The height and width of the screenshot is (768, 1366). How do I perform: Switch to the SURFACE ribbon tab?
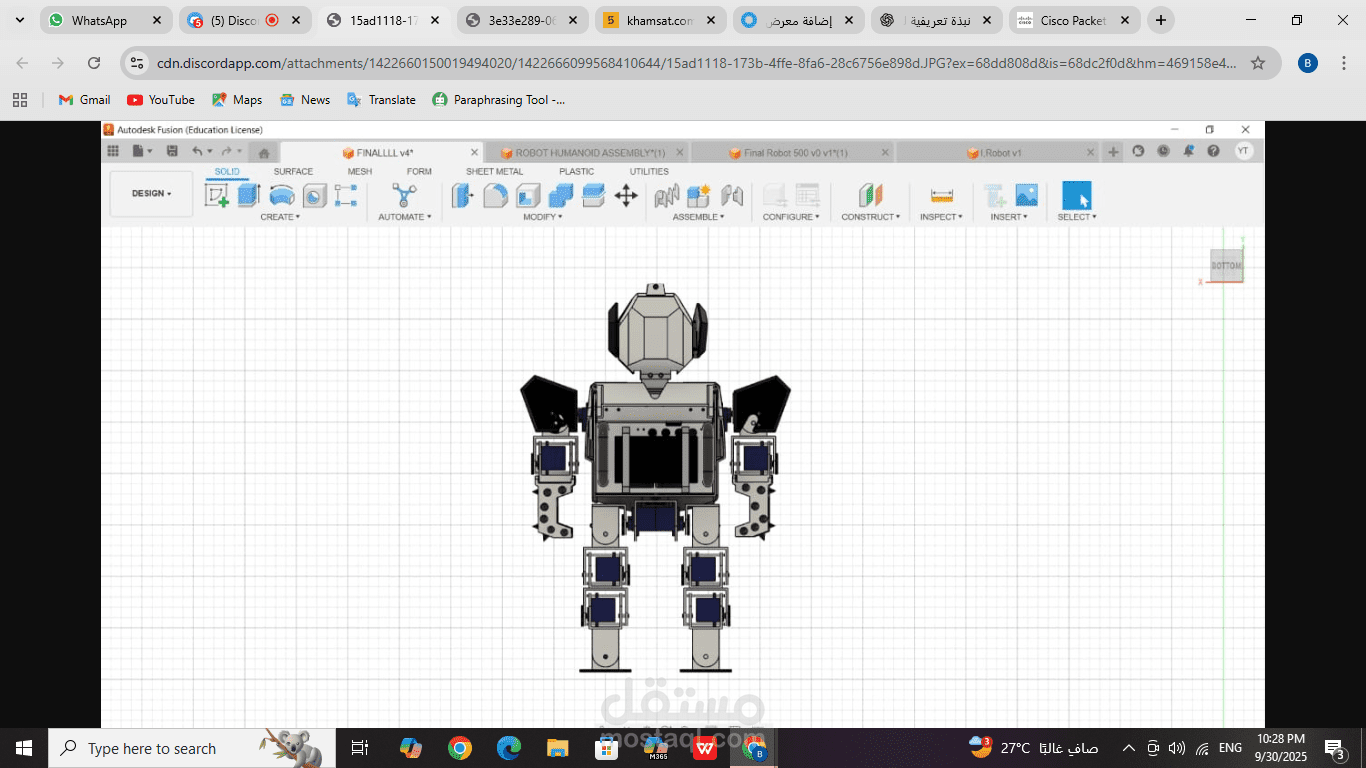click(x=293, y=172)
